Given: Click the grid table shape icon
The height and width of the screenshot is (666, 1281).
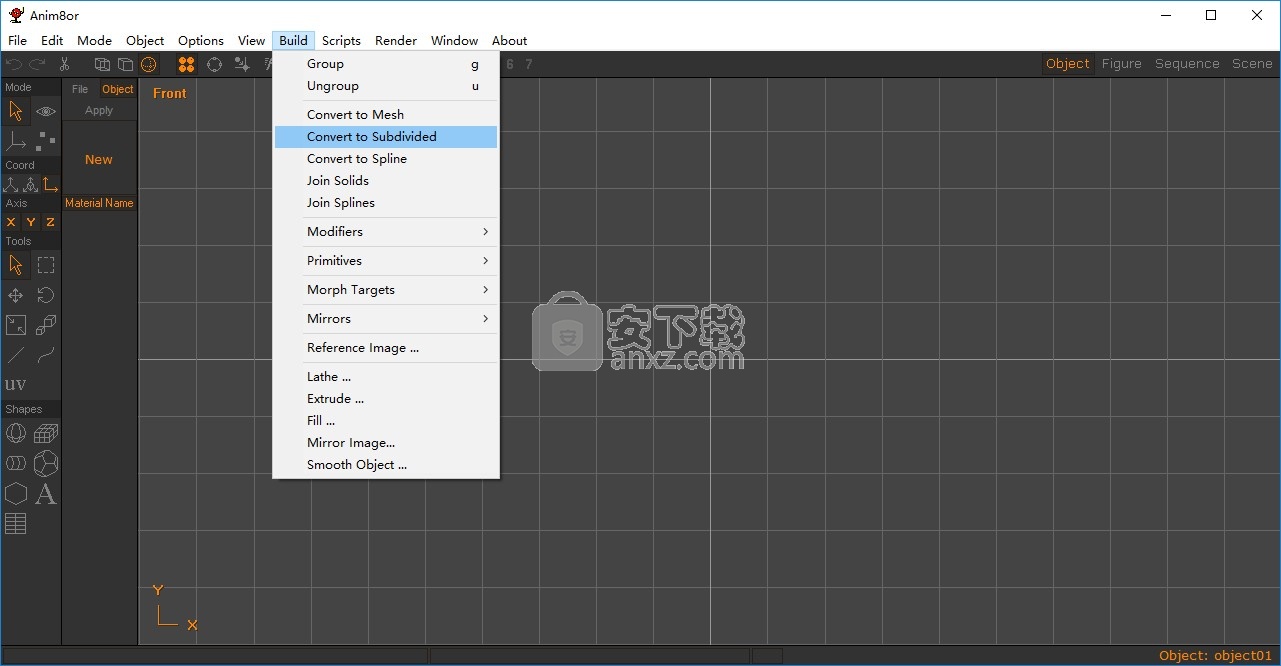Looking at the screenshot, I should tap(16, 523).
